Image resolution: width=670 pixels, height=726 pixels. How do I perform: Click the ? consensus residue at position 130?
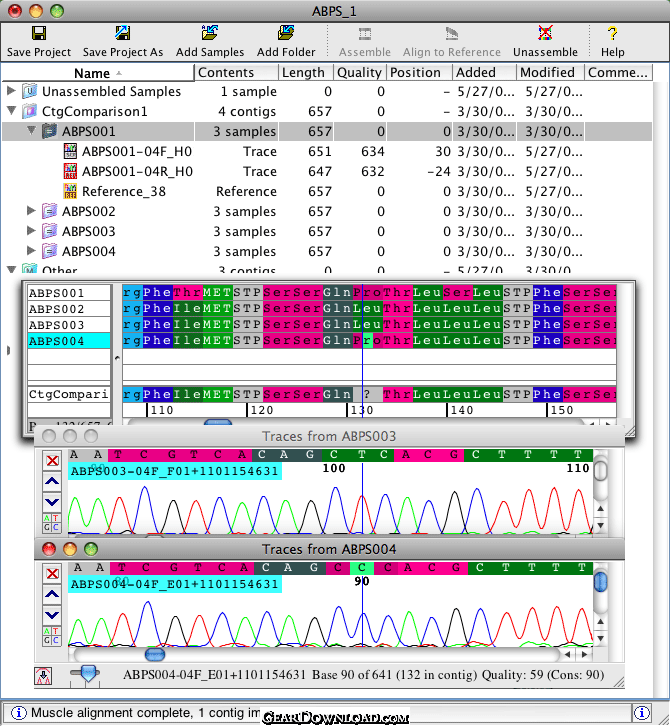(x=367, y=394)
